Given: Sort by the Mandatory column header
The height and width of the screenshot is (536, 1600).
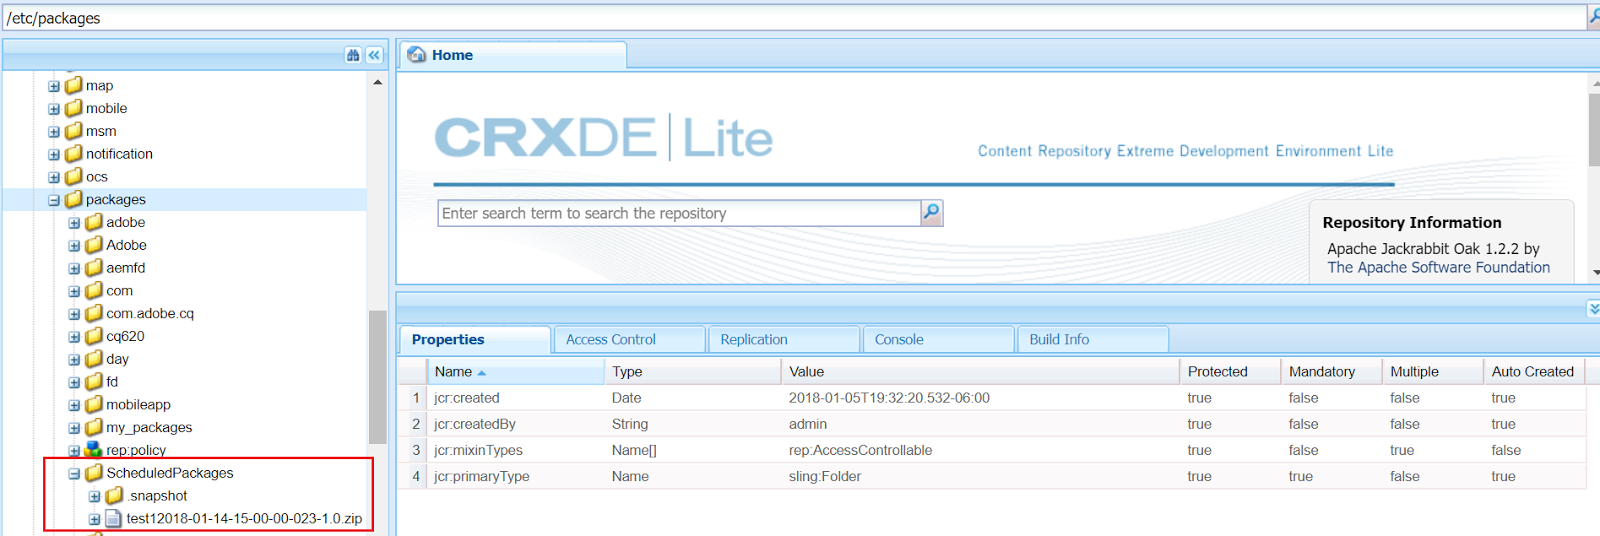Looking at the screenshot, I should (x=1331, y=371).
